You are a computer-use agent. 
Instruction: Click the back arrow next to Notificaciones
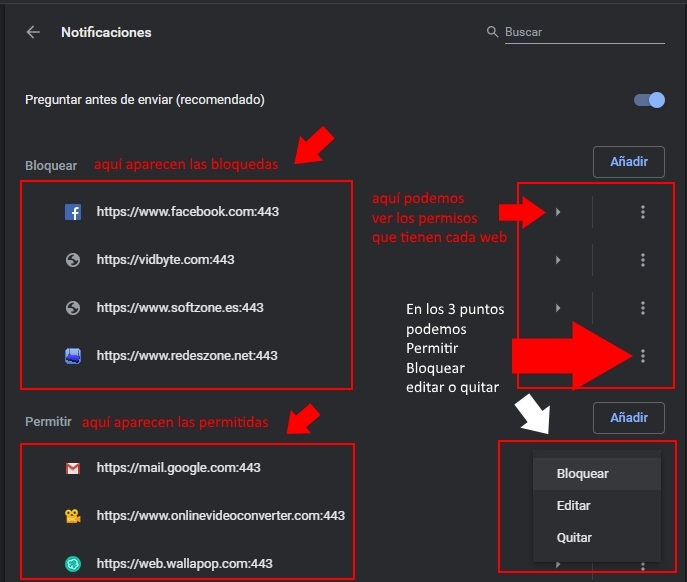click(33, 32)
